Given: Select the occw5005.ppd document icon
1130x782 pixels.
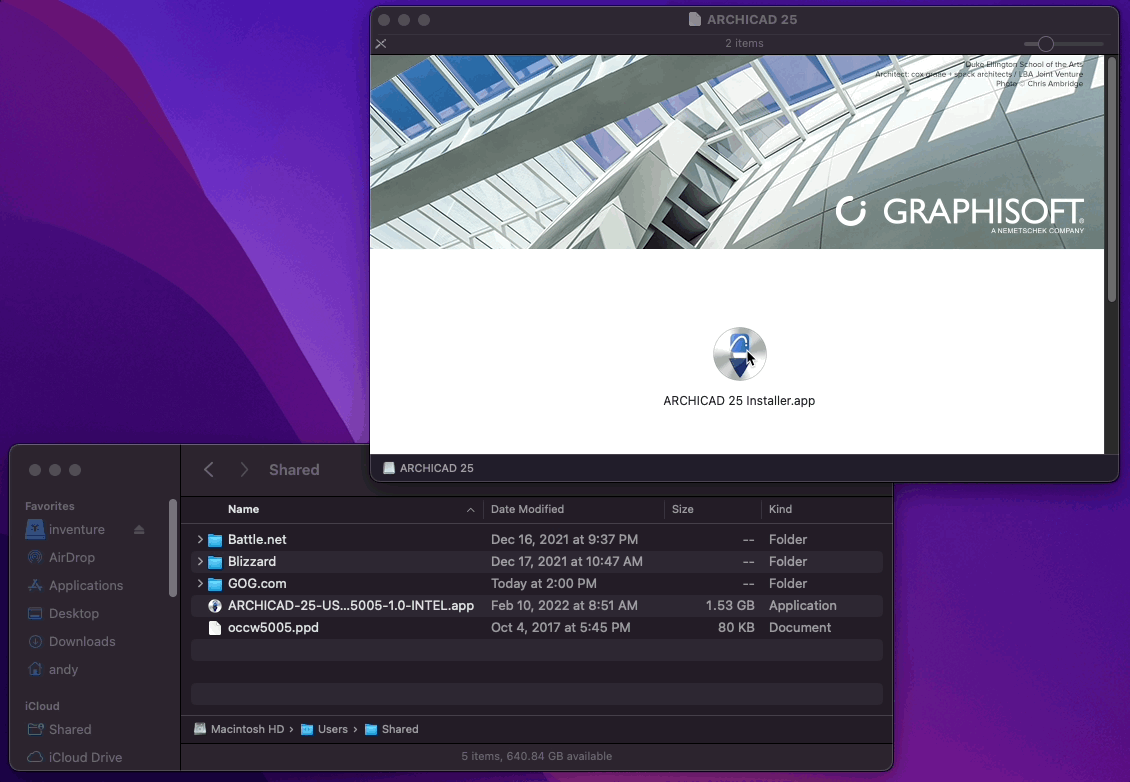Looking at the screenshot, I should 215,628.
